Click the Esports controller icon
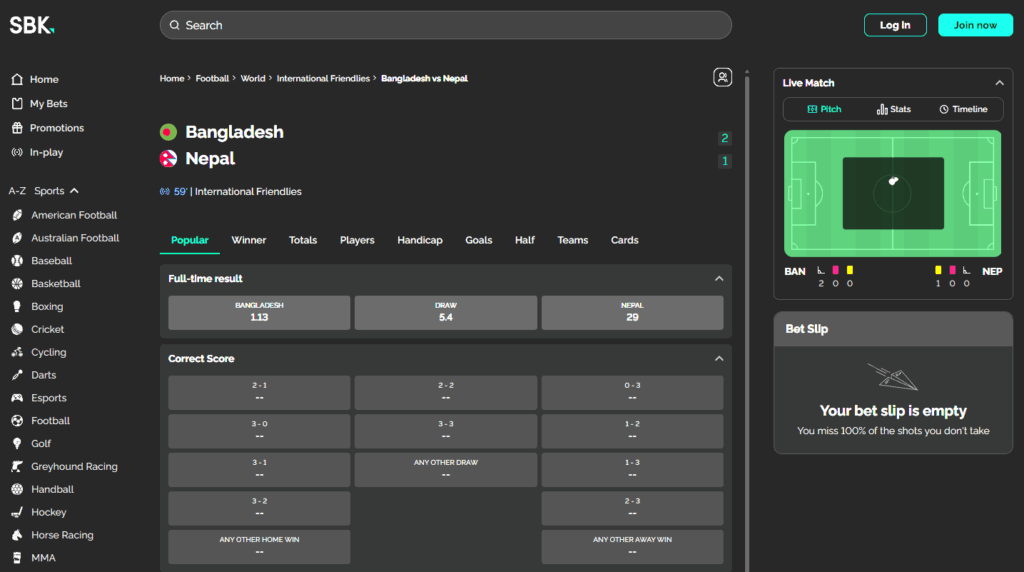 (17, 398)
